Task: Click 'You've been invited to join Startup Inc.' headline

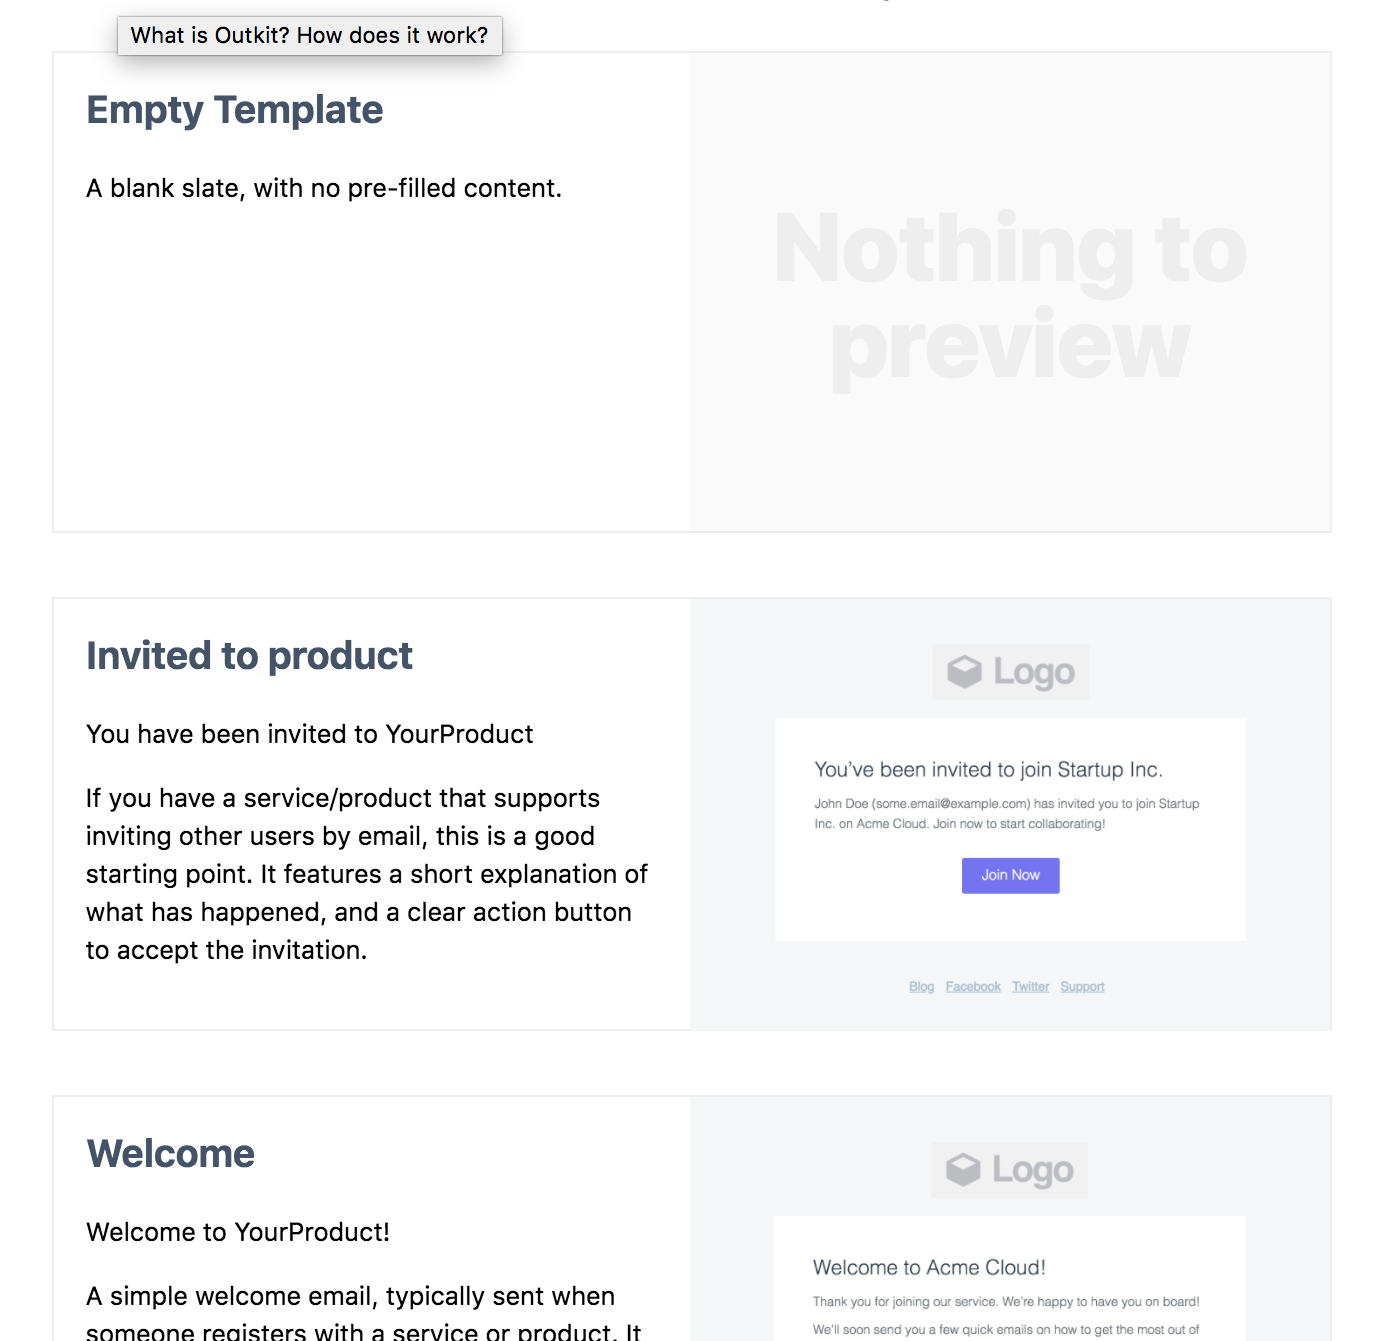Action: click(988, 770)
